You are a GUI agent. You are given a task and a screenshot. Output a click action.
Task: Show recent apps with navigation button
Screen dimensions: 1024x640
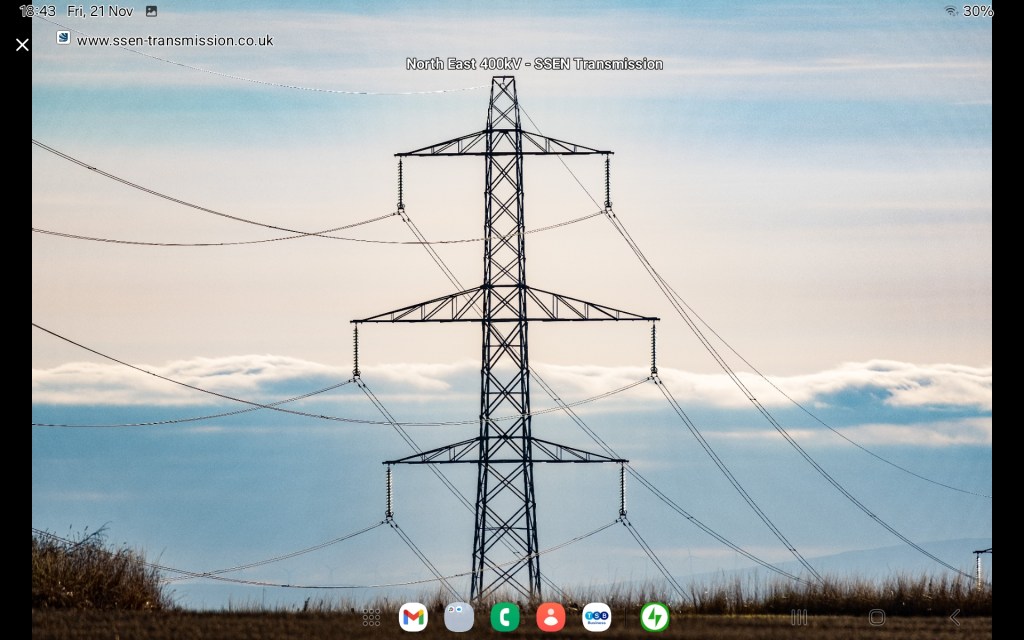[799, 617]
